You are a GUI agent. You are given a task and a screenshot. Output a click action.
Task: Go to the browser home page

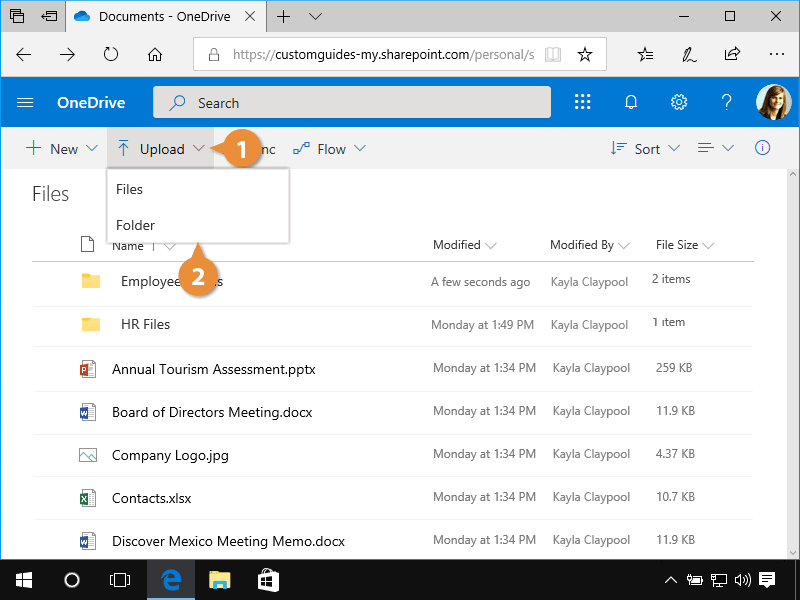(x=155, y=54)
